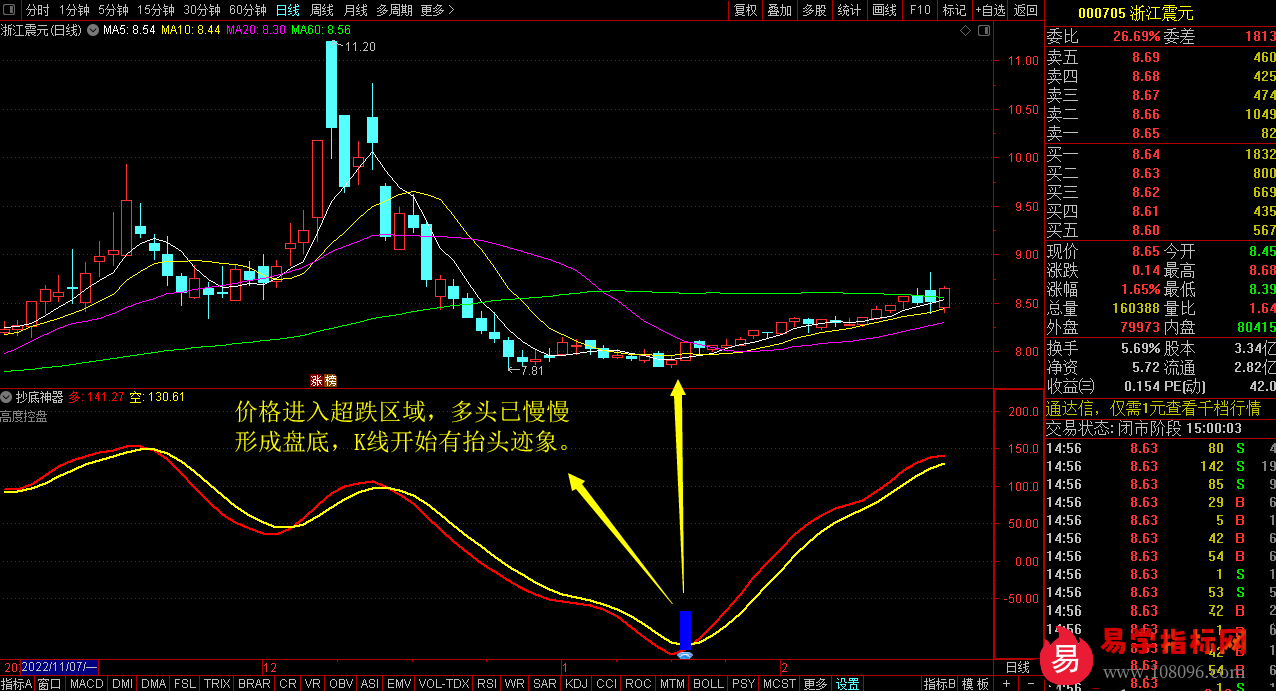This screenshot has width=1276, height=691.
Task: Toggle 复权 price adjustment
Action: pyautogui.click(x=745, y=10)
